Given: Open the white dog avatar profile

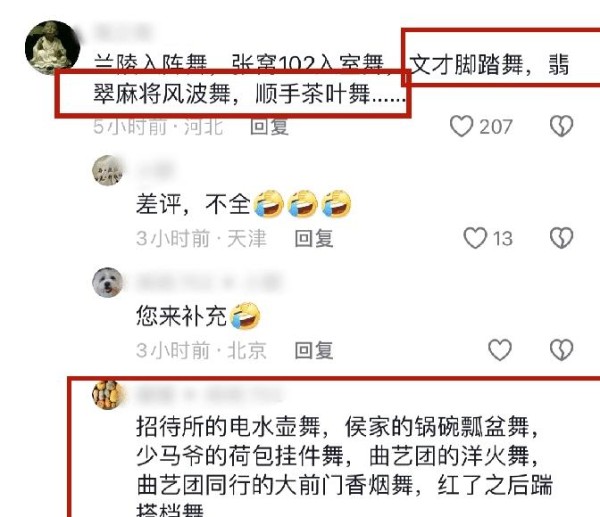Looking at the screenshot, I should (108, 282).
